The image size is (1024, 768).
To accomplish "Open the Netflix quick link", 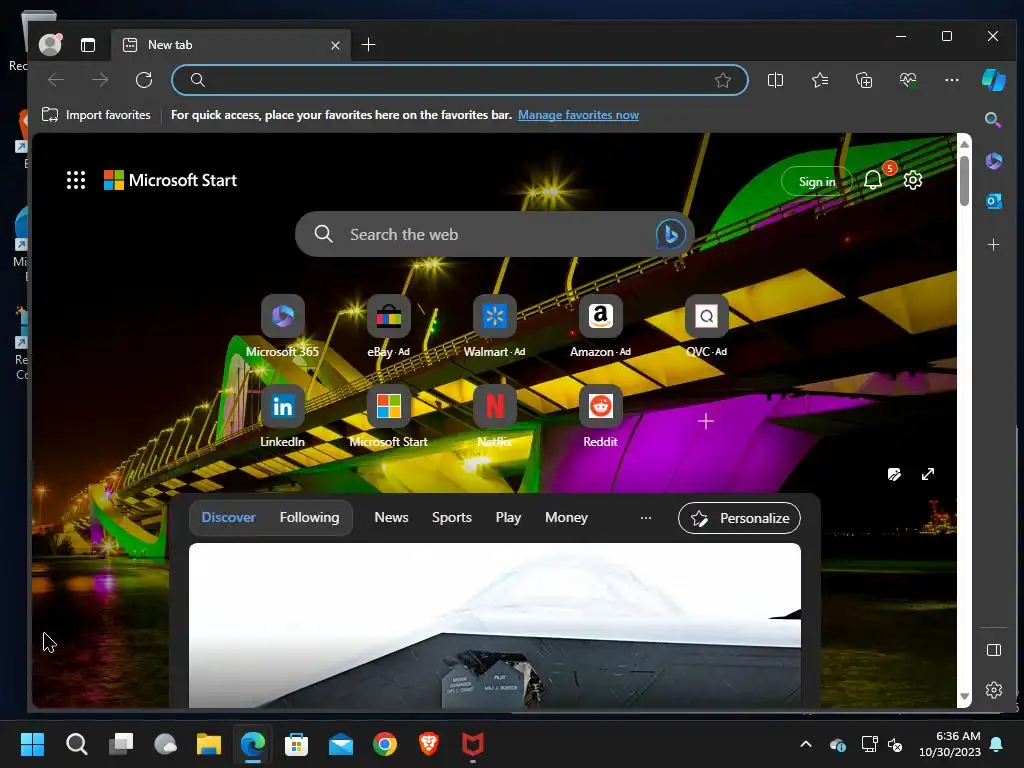I will tap(494, 417).
